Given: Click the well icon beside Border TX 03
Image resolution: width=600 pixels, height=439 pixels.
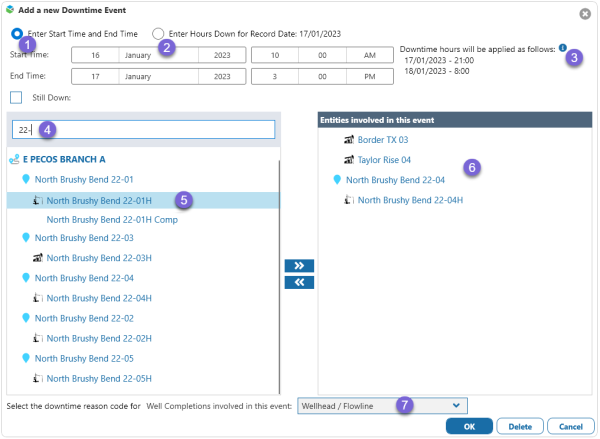Looking at the screenshot, I should click(x=348, y=140).
